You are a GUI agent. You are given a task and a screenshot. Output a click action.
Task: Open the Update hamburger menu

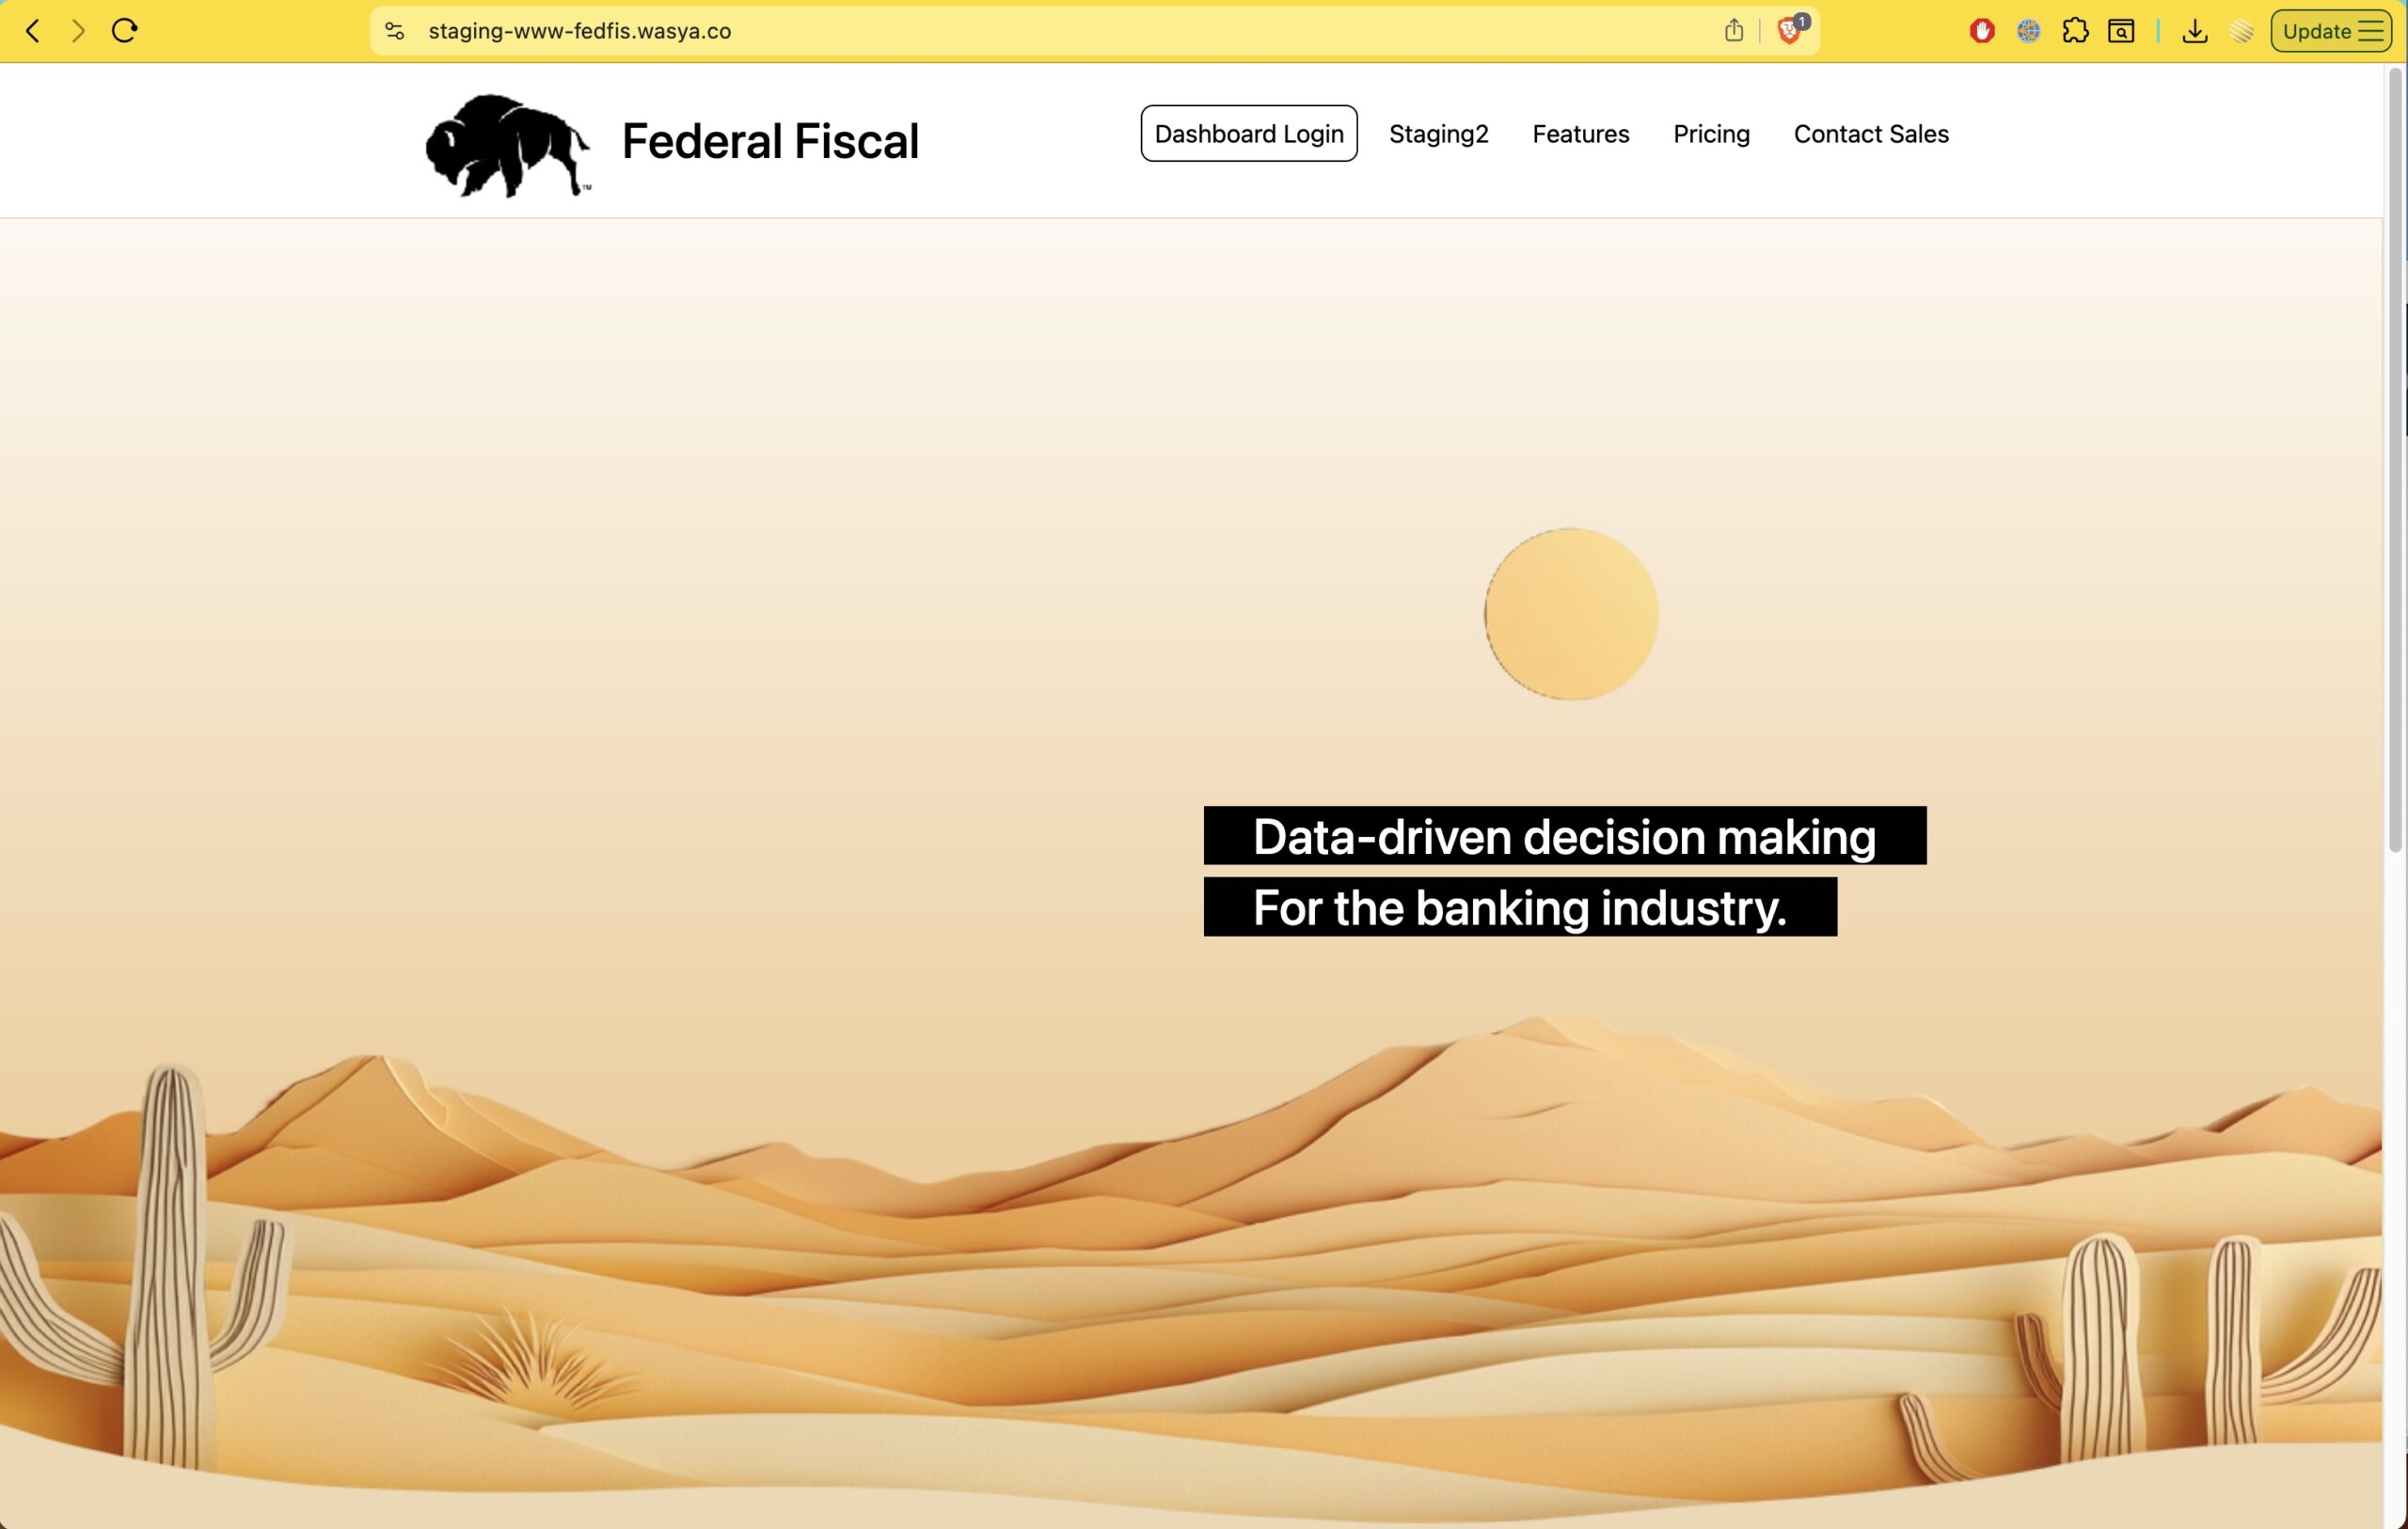point(2331,31)
